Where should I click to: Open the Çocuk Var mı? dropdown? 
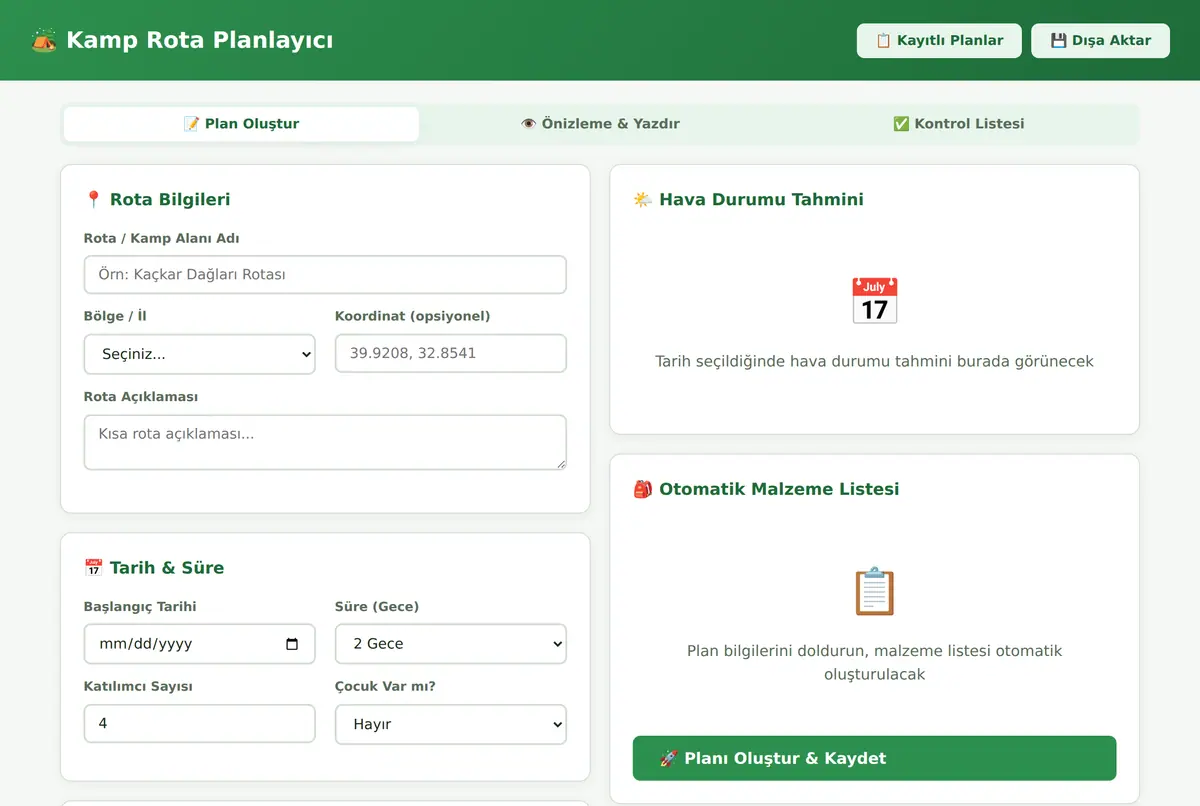[x=451, y=724]
